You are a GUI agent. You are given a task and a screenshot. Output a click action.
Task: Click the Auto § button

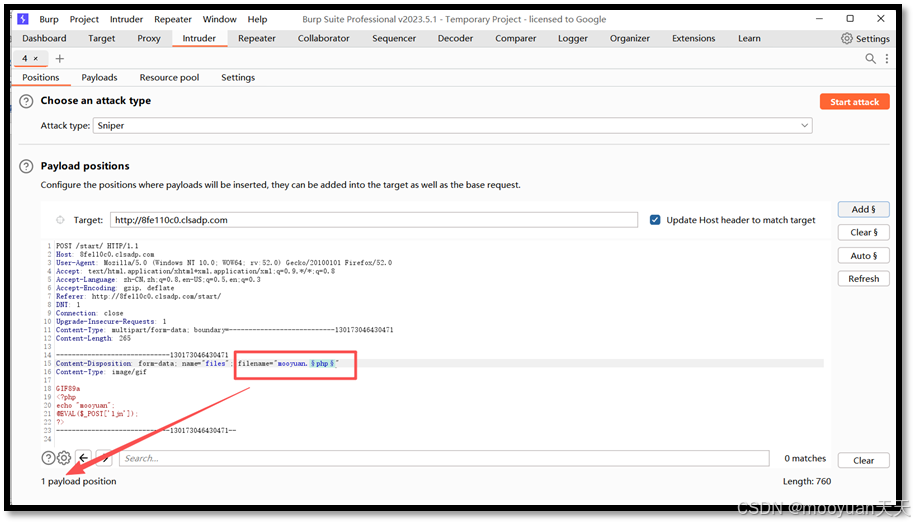[x=864, y=256]
